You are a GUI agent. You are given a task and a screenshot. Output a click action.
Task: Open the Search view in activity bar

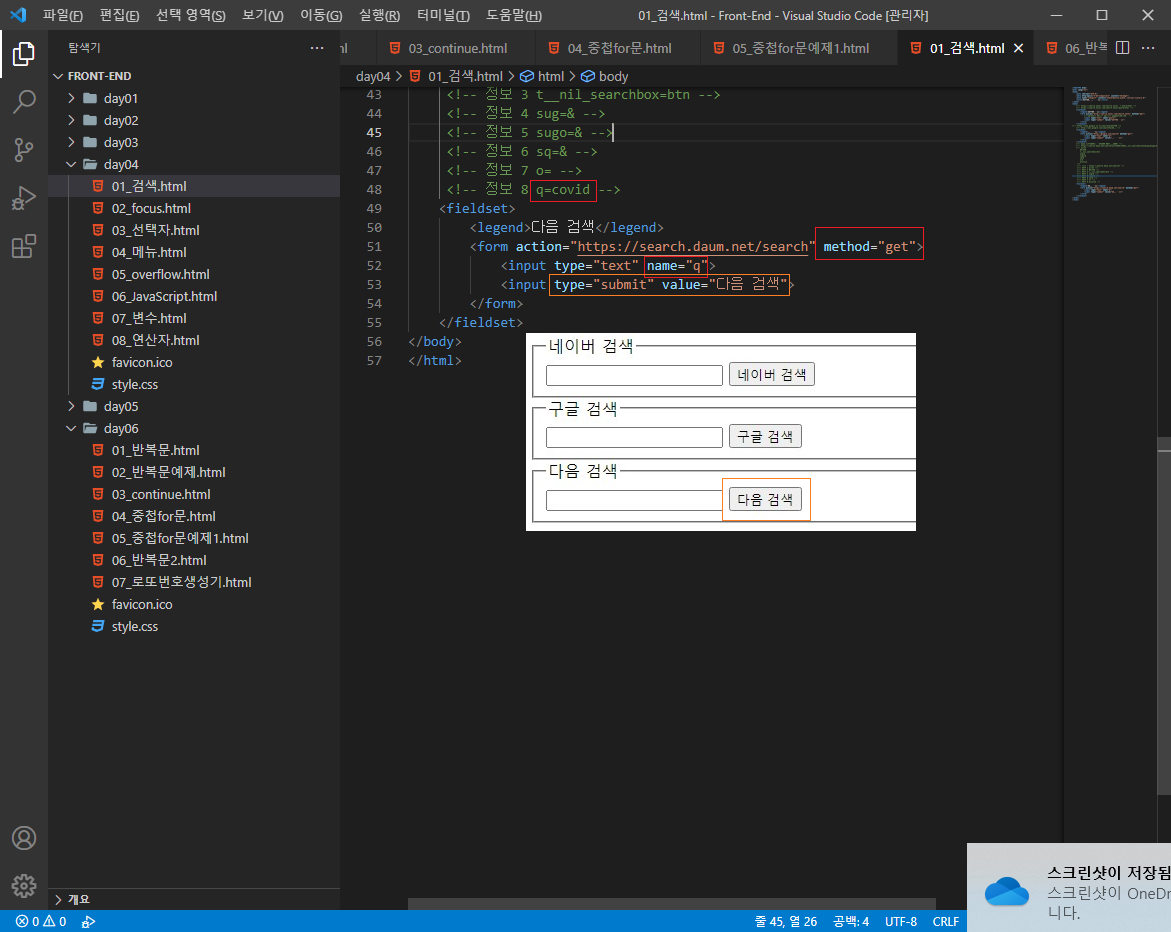24,102
